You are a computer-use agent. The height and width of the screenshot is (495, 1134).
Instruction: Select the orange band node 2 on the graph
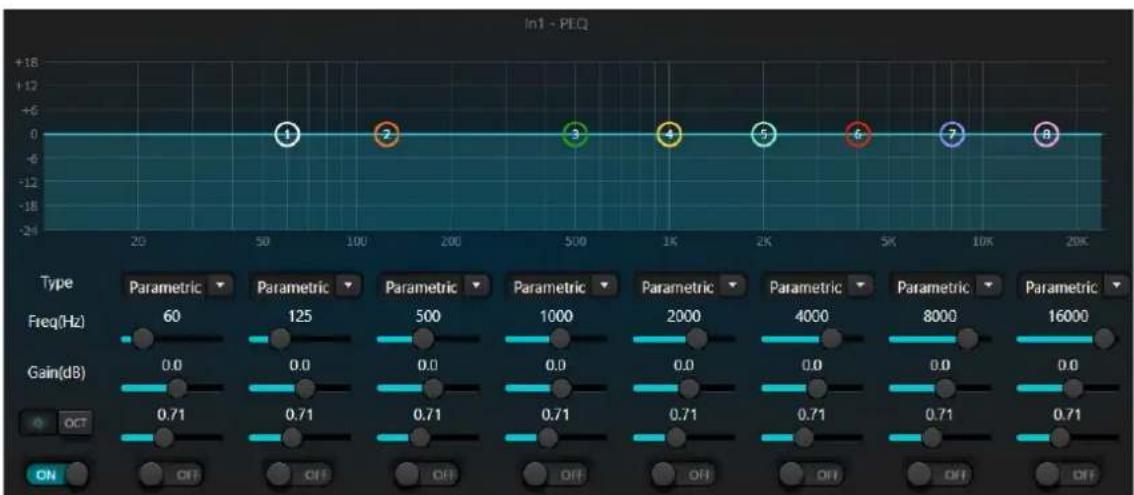click(x=386, y=134)
